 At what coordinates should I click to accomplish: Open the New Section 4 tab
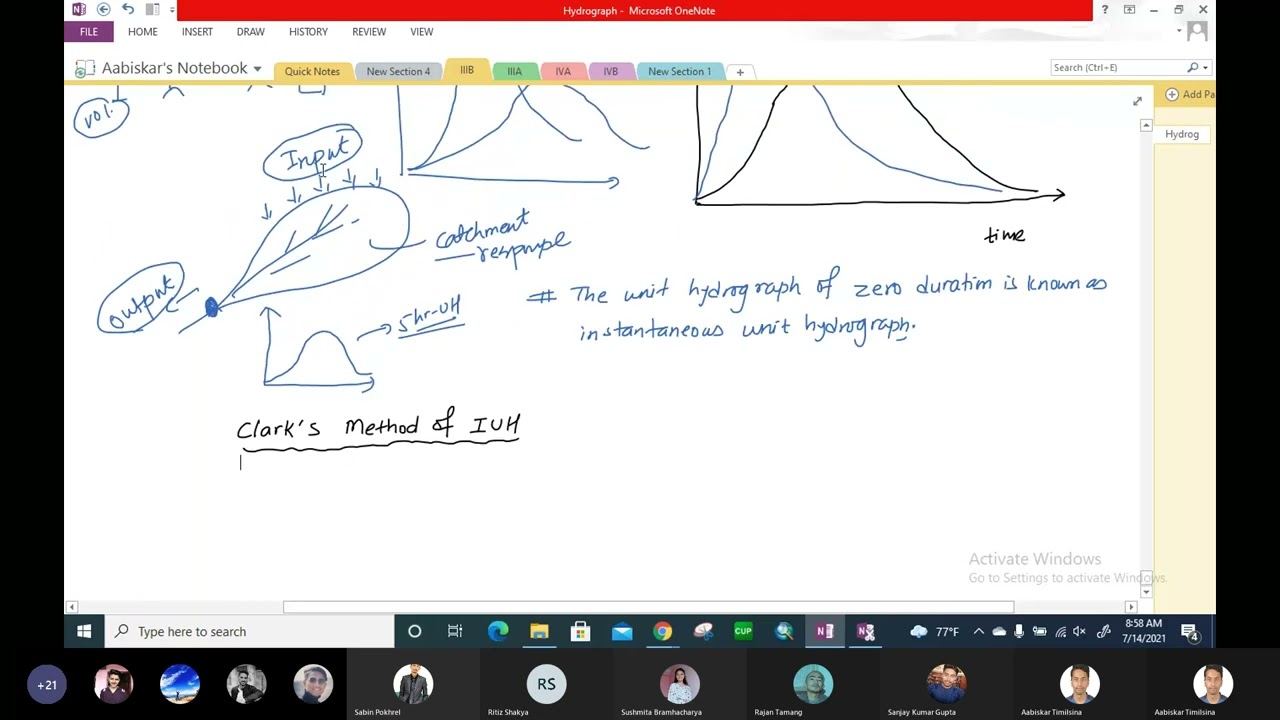[x=398, y=71]
